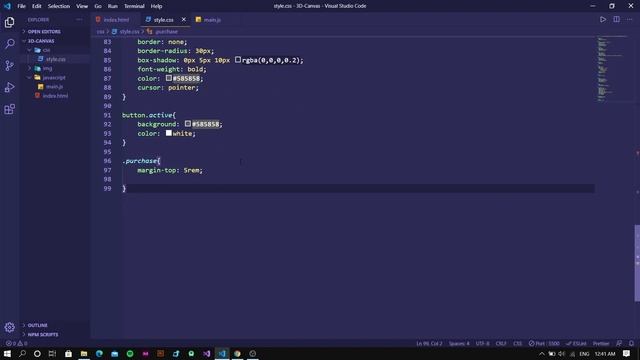Click Port: 5500 Live Server status
Screen dimensions: 640x360
tap(544, 343)
